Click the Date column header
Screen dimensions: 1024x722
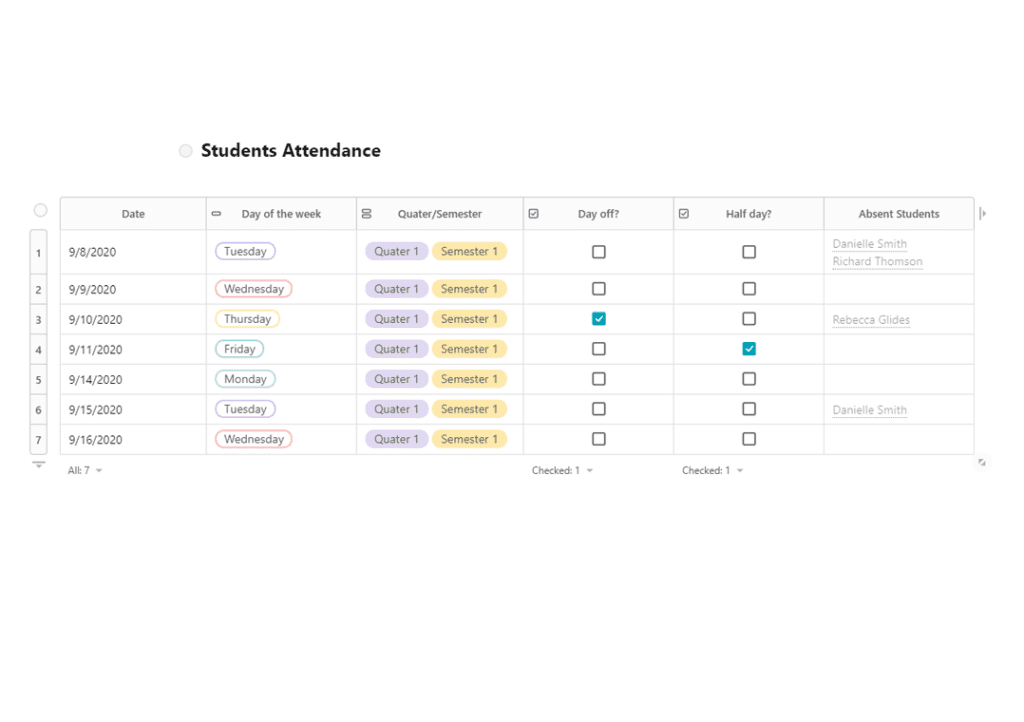click(x=133, y=213)
